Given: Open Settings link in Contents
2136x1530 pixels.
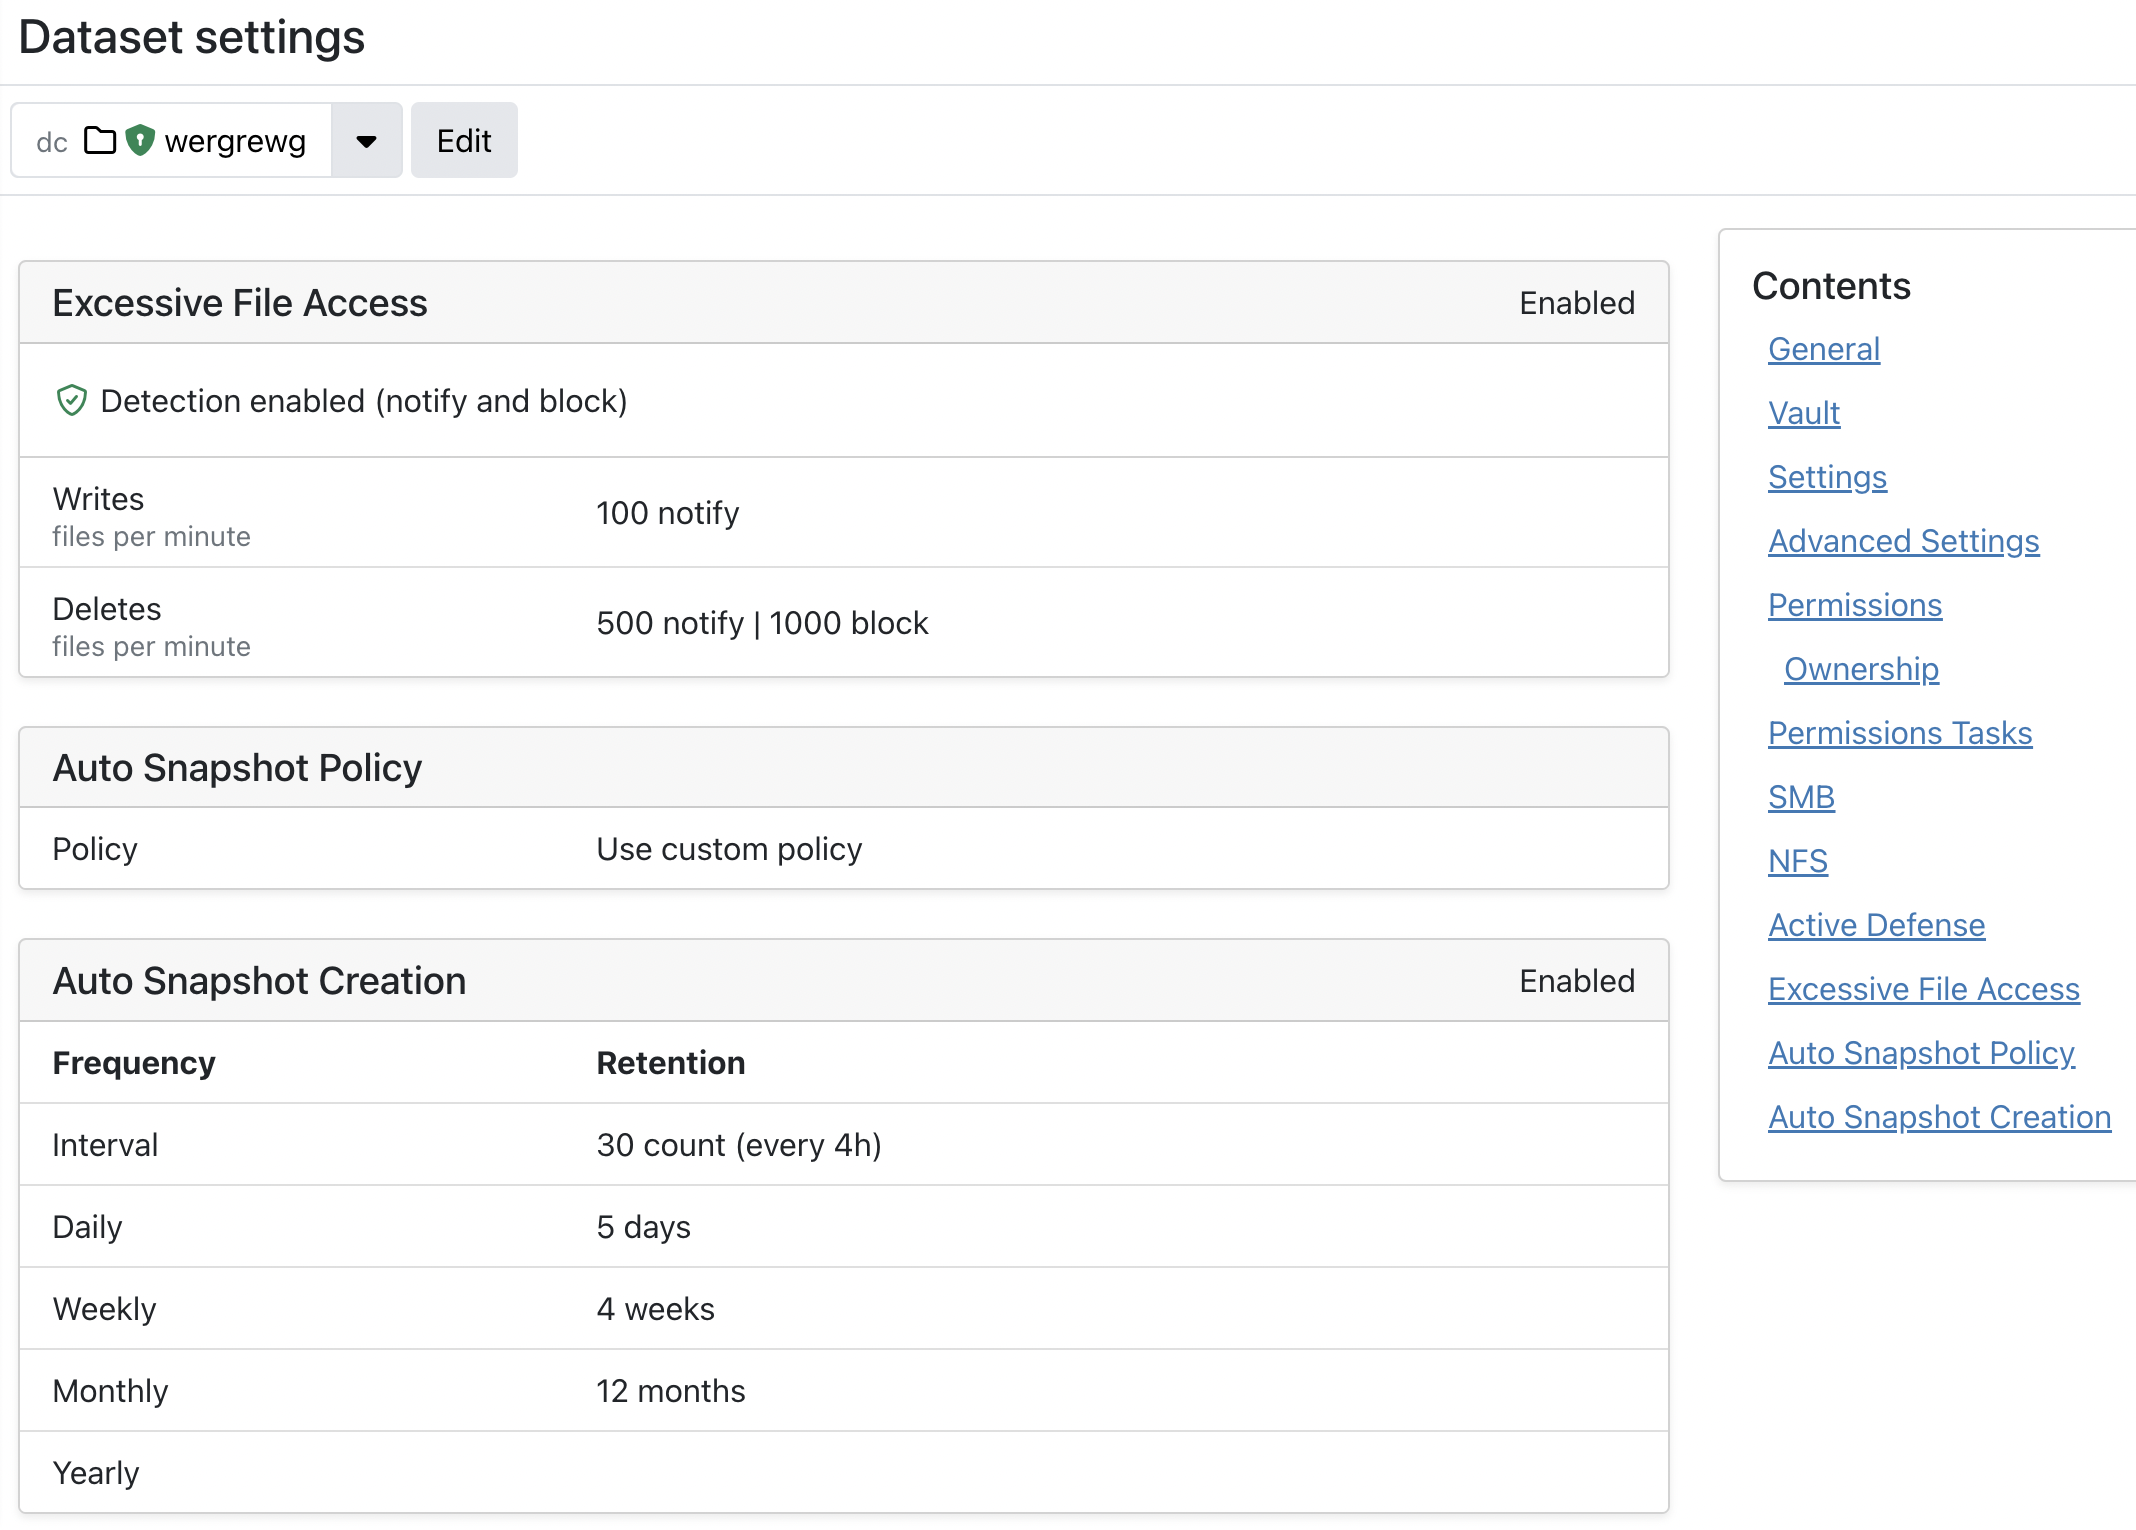Looking at the screenshot, I should (x=1827, y=477).
